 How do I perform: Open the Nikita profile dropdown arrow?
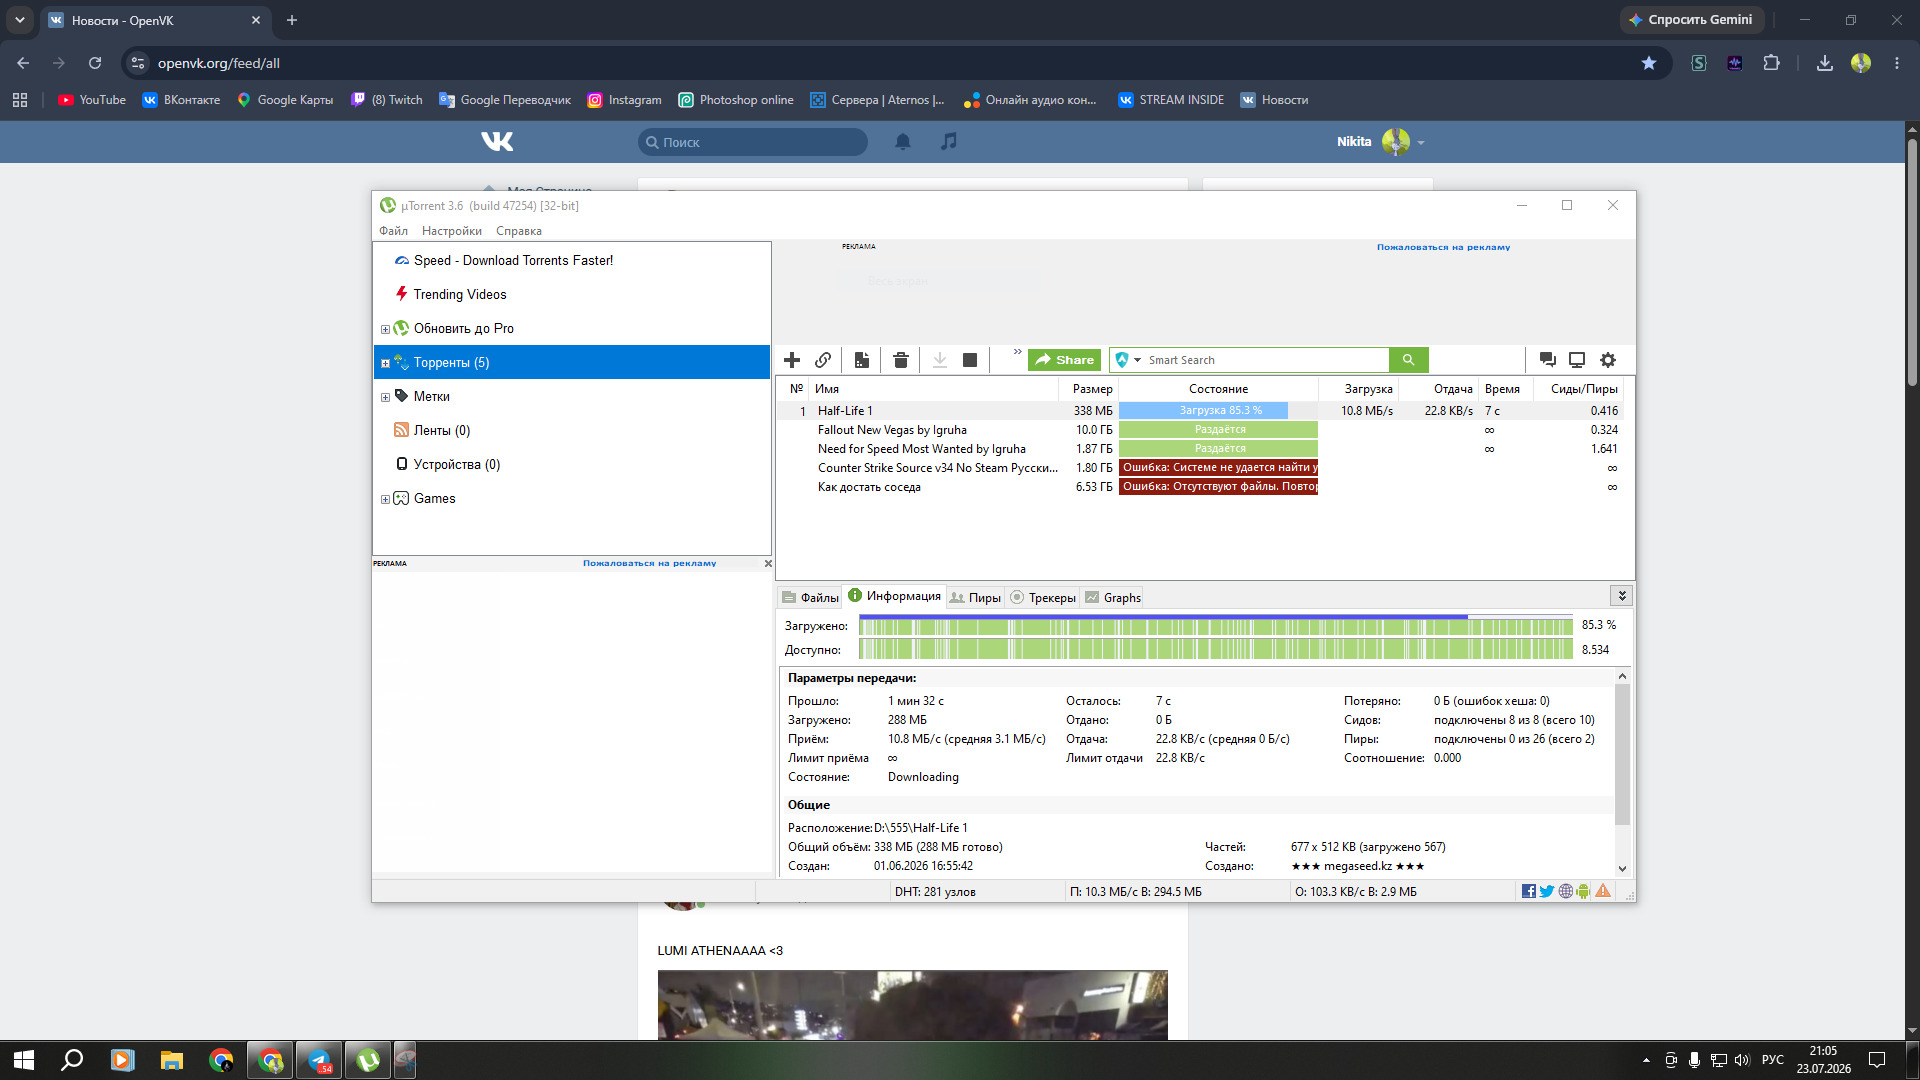point(1420,143)
